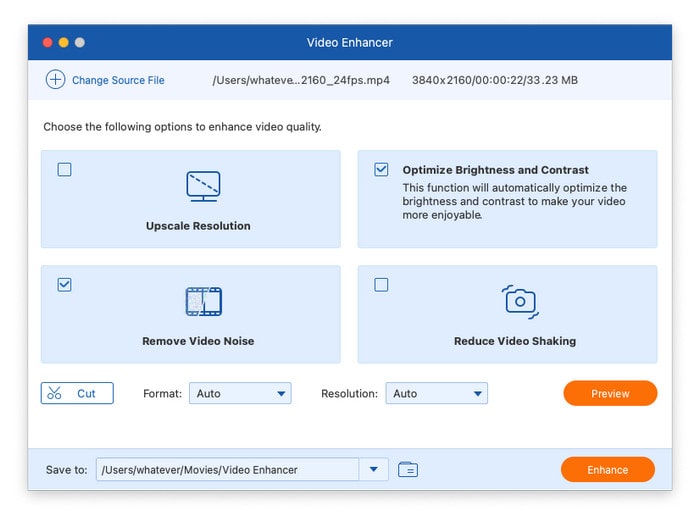
Task: Select the Optimize Brightness and Contrast label
Action: 495,170
